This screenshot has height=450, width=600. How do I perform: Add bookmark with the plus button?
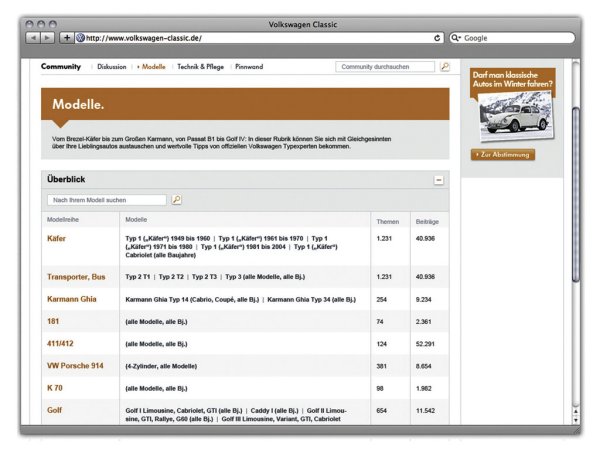pyautogui.click(x=67, y=38)
